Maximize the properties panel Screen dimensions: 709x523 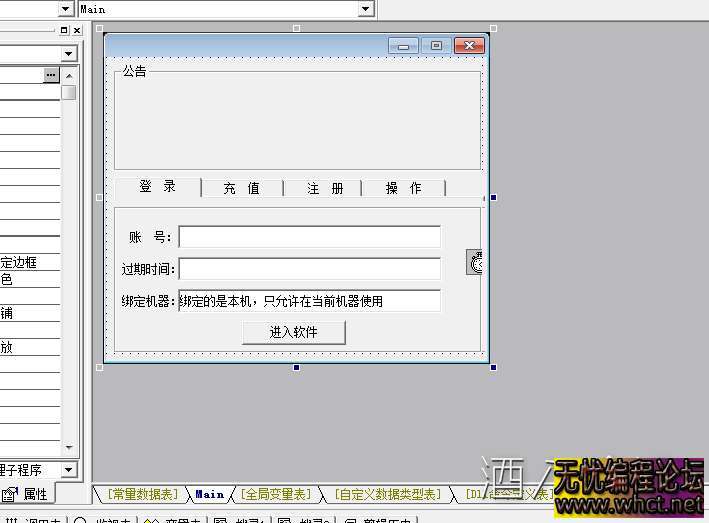pyautogui.click(x=64, y=32)
